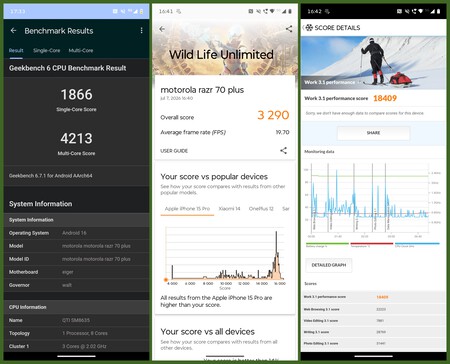The image size is (450, 364).
Task: Tap the battery icon in Geekbench status bar
Action: click(x=141, y=11)
